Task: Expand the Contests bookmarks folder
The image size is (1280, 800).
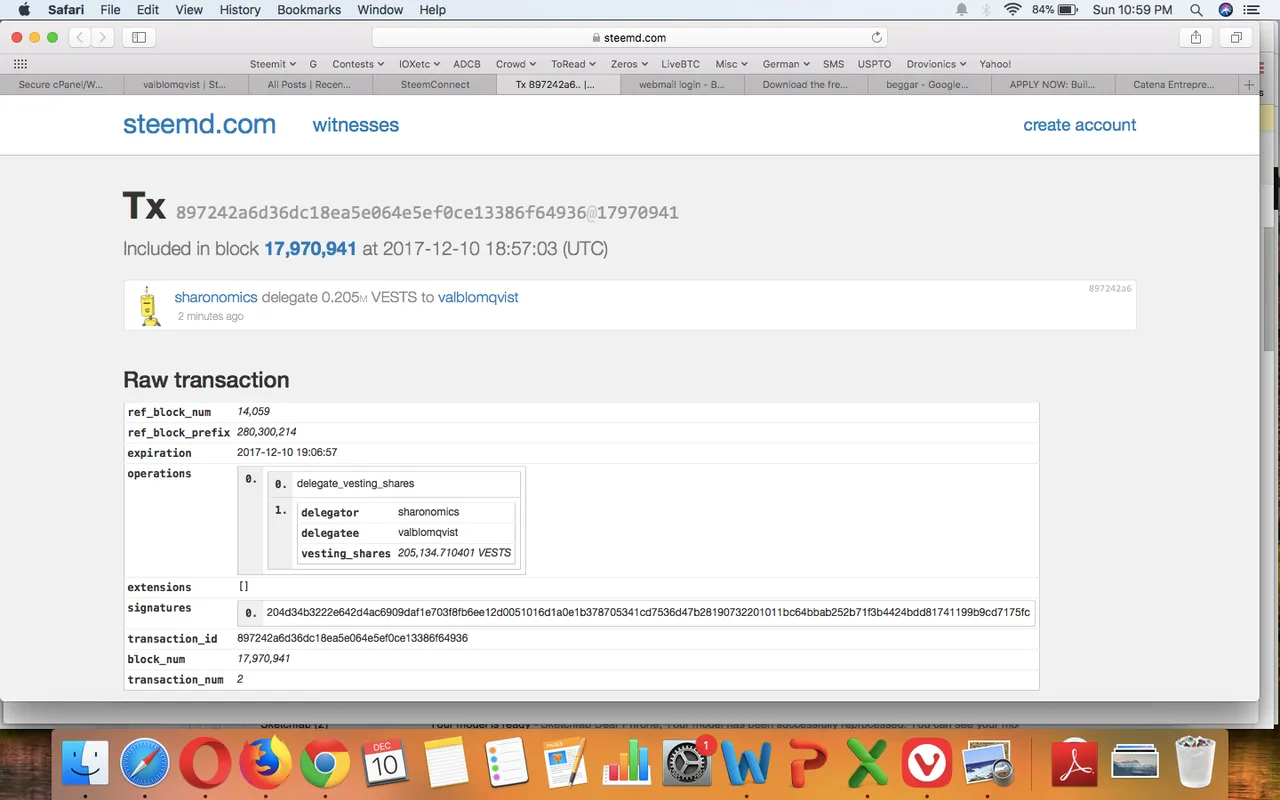Action: click(x=358, y=64)
